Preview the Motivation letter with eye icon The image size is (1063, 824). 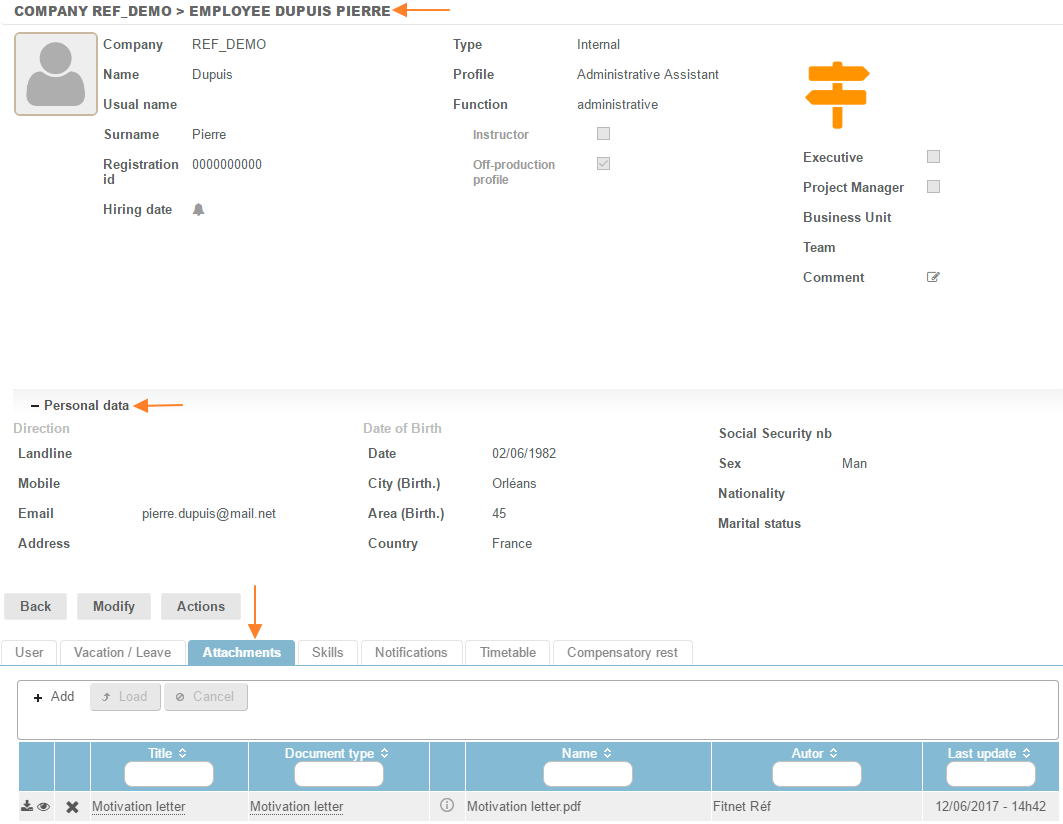point(44,806)
